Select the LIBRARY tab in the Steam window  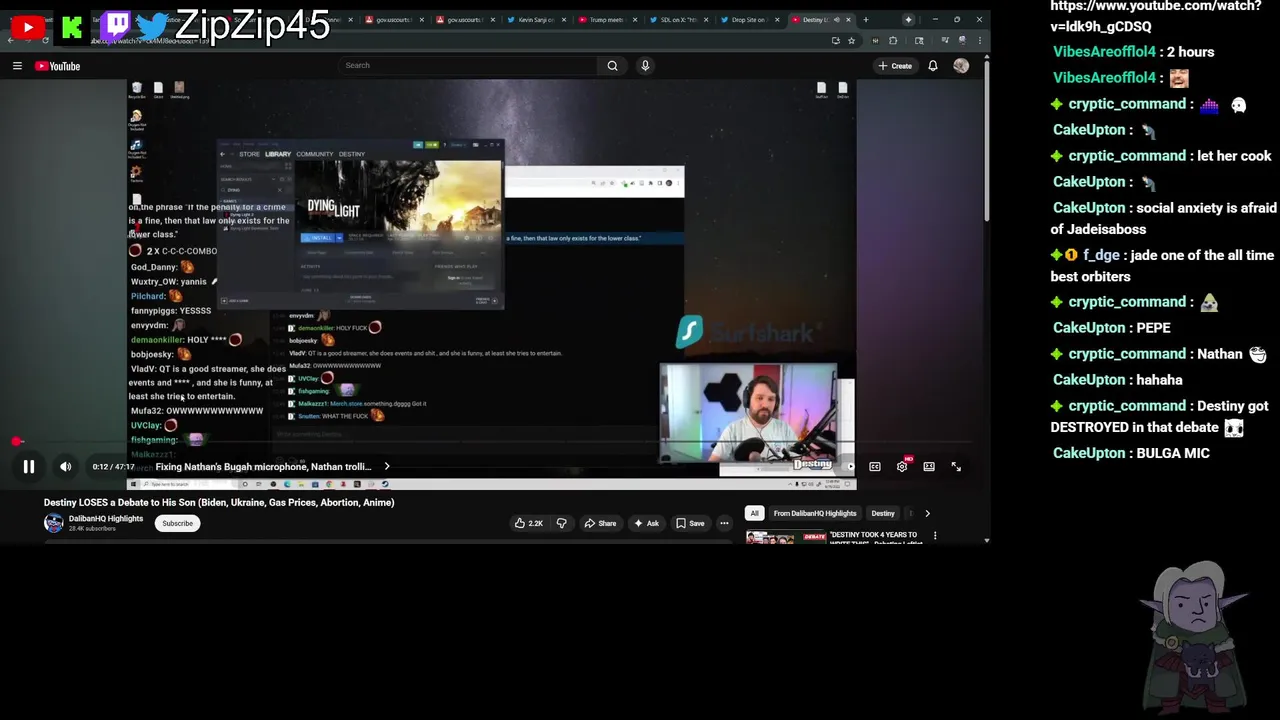[x=278, y=154]
